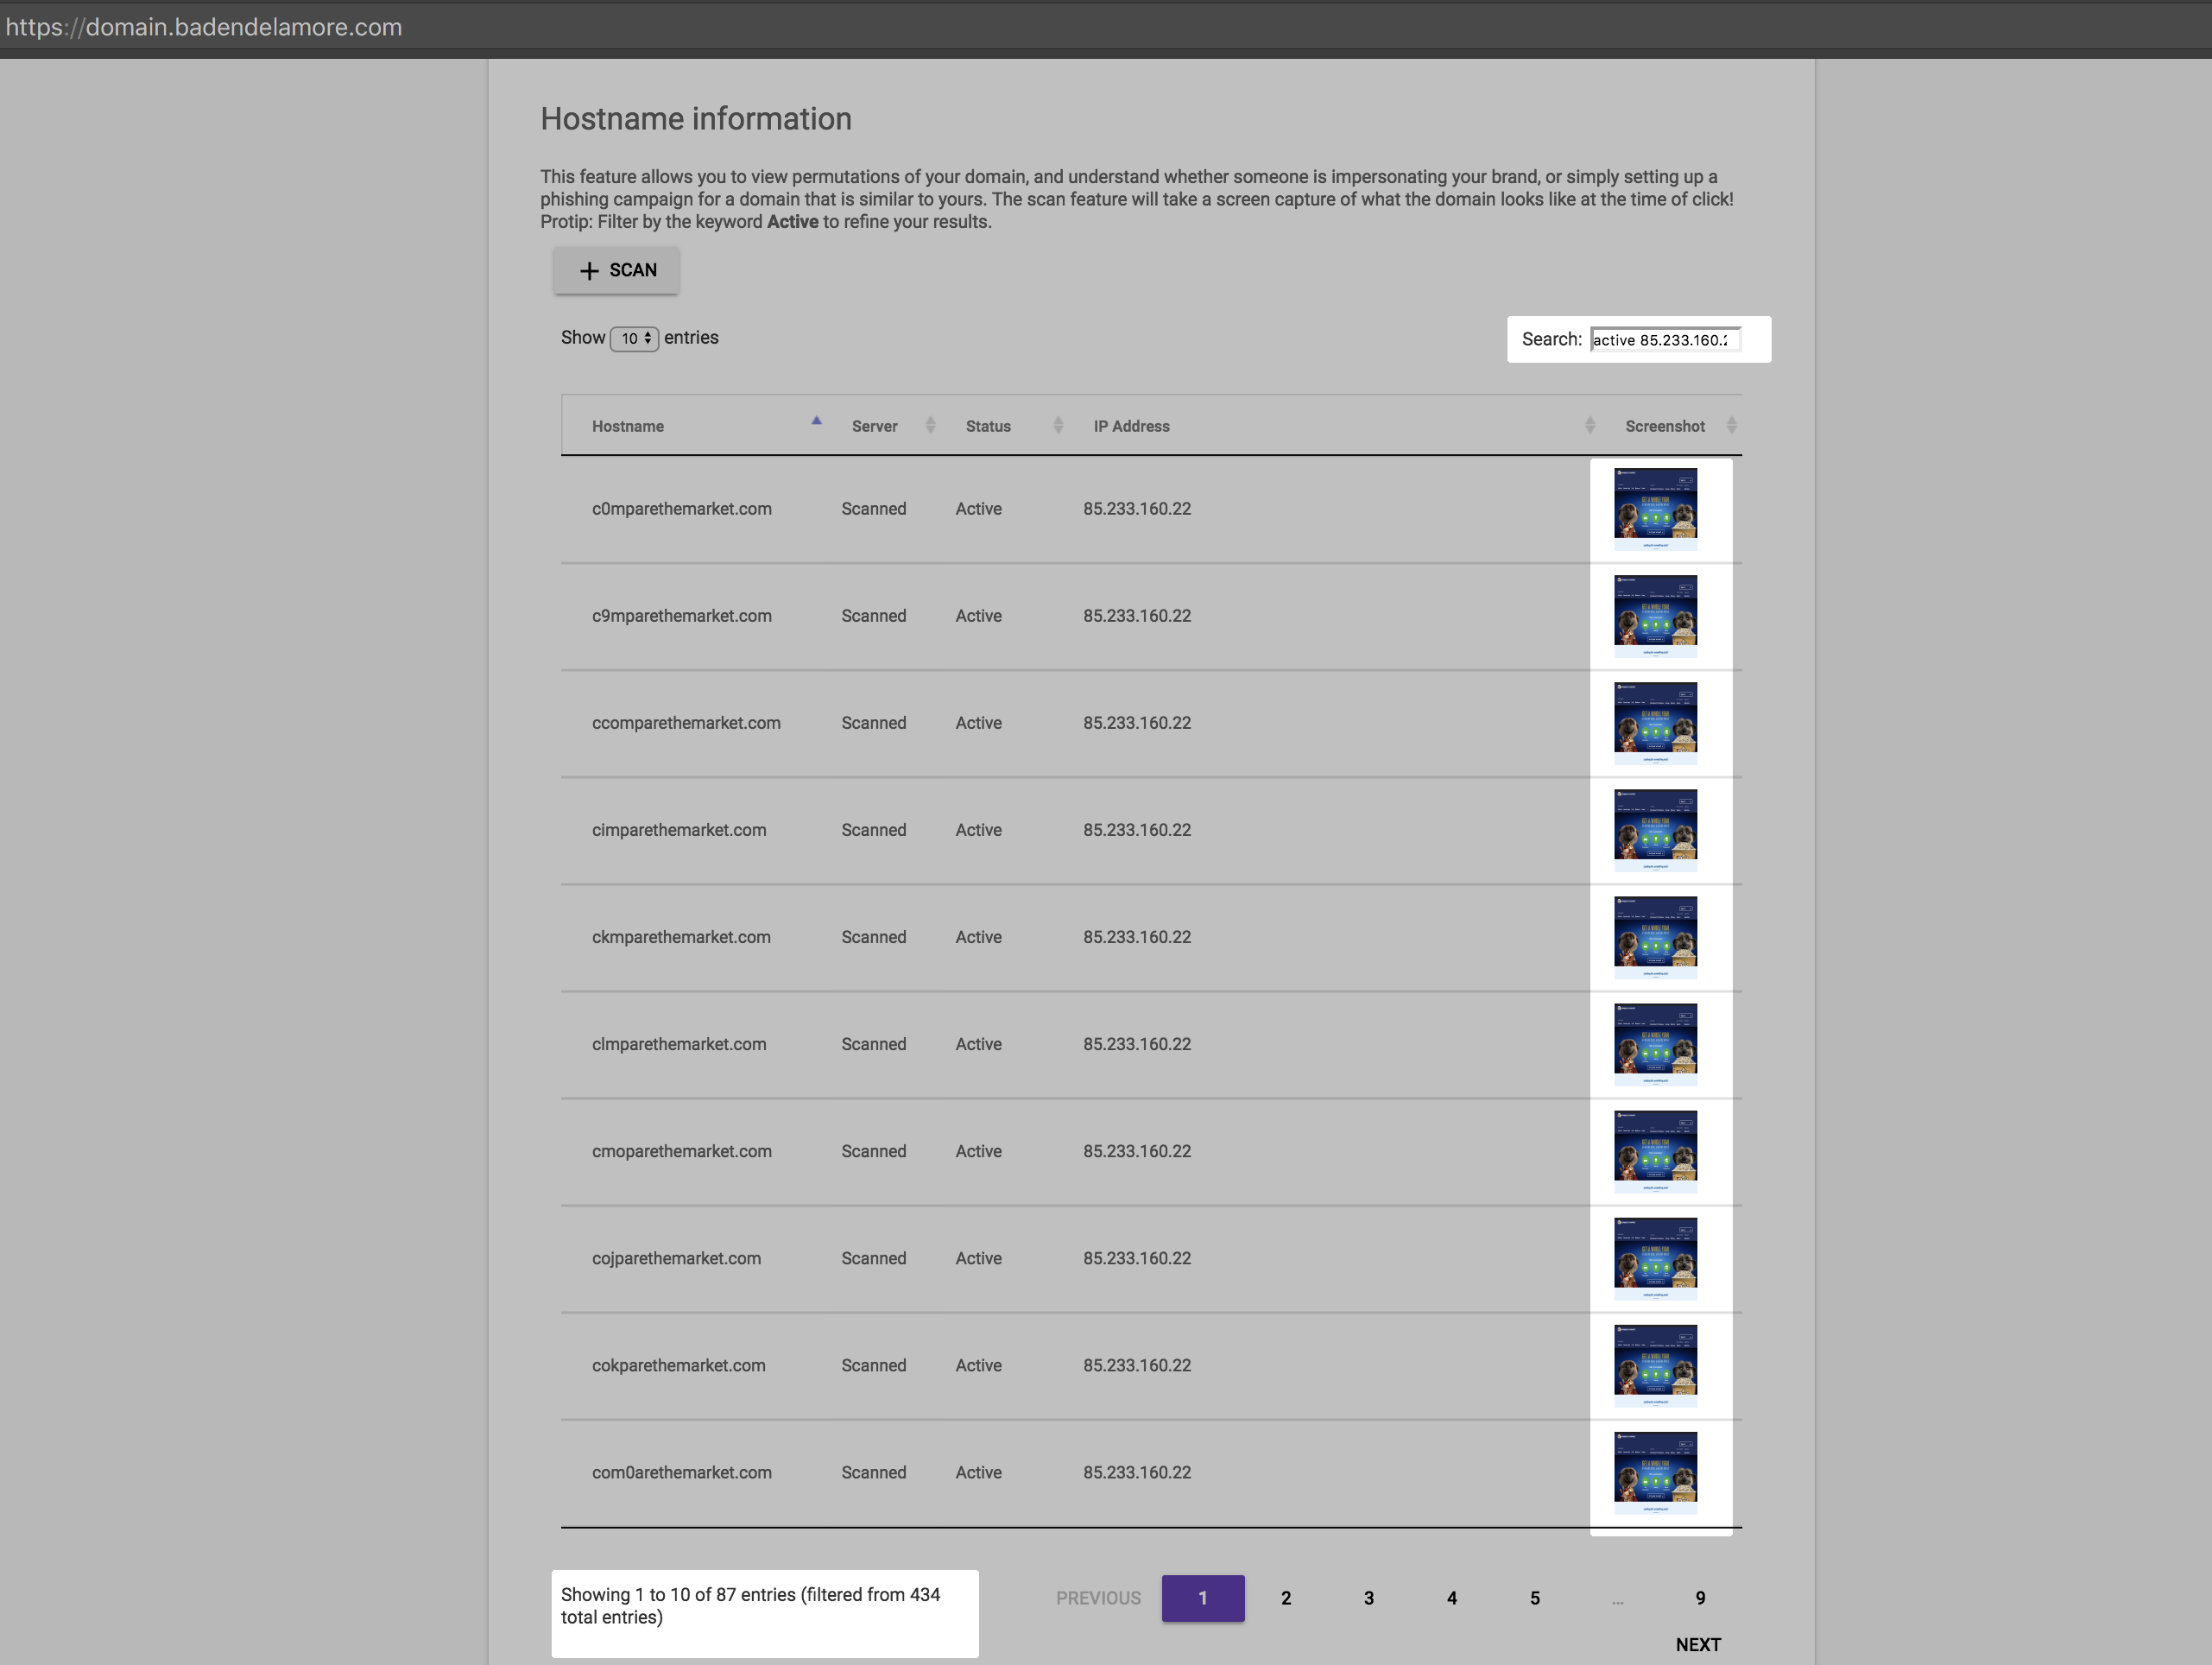Go to pagination page 5
2212x1665 pixels.
[1535, 1598]
